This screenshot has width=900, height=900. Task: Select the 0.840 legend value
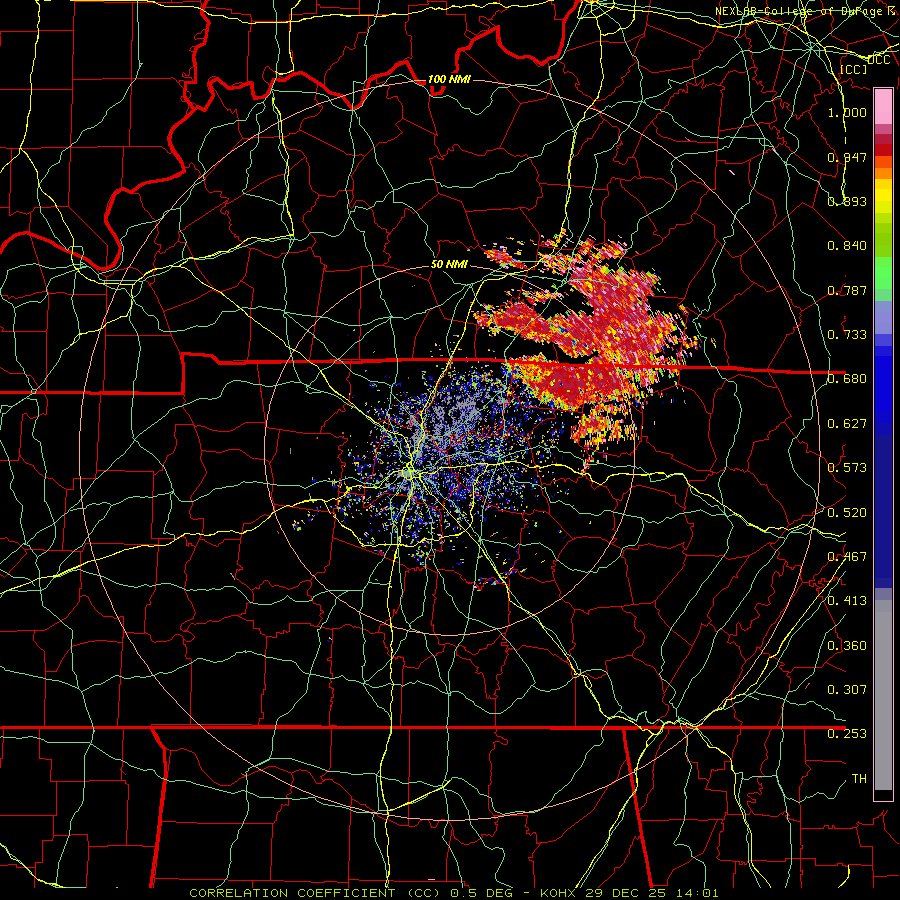847,245
